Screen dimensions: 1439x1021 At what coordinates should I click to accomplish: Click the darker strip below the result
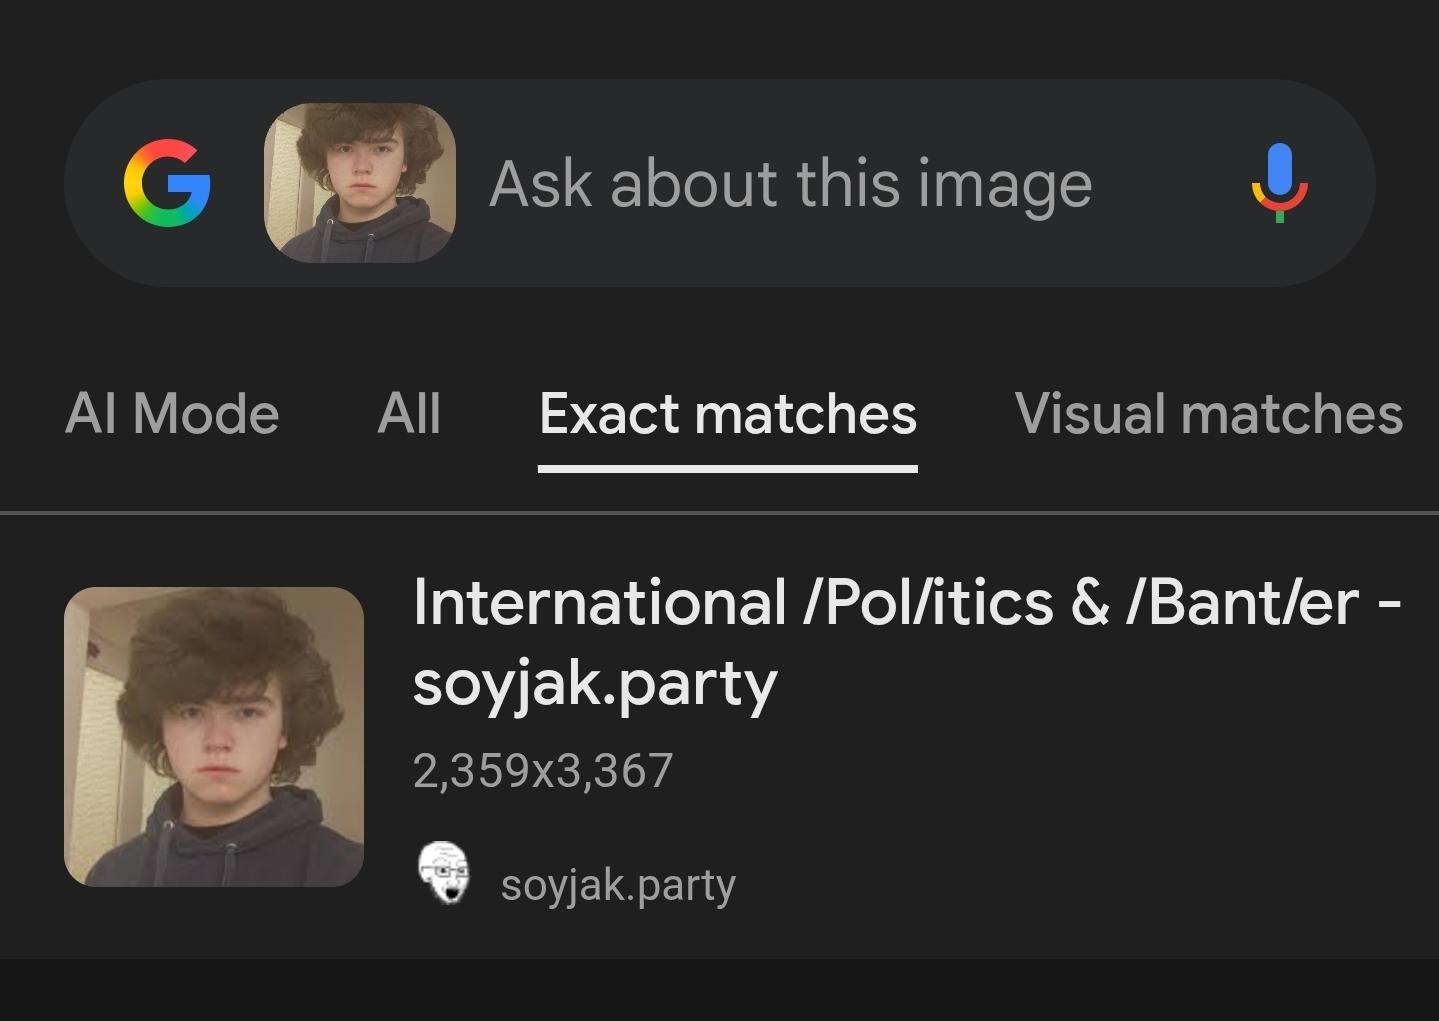tap(719, 990)
